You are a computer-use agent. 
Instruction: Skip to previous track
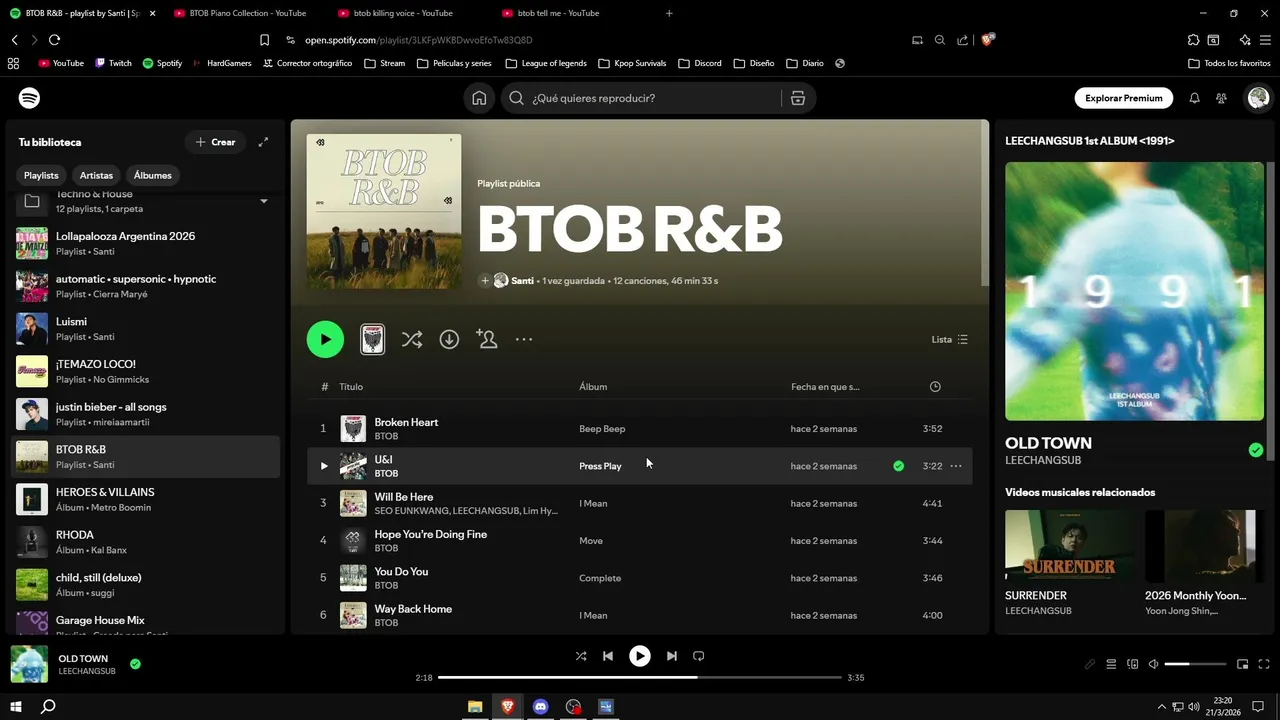click(608, 656)
